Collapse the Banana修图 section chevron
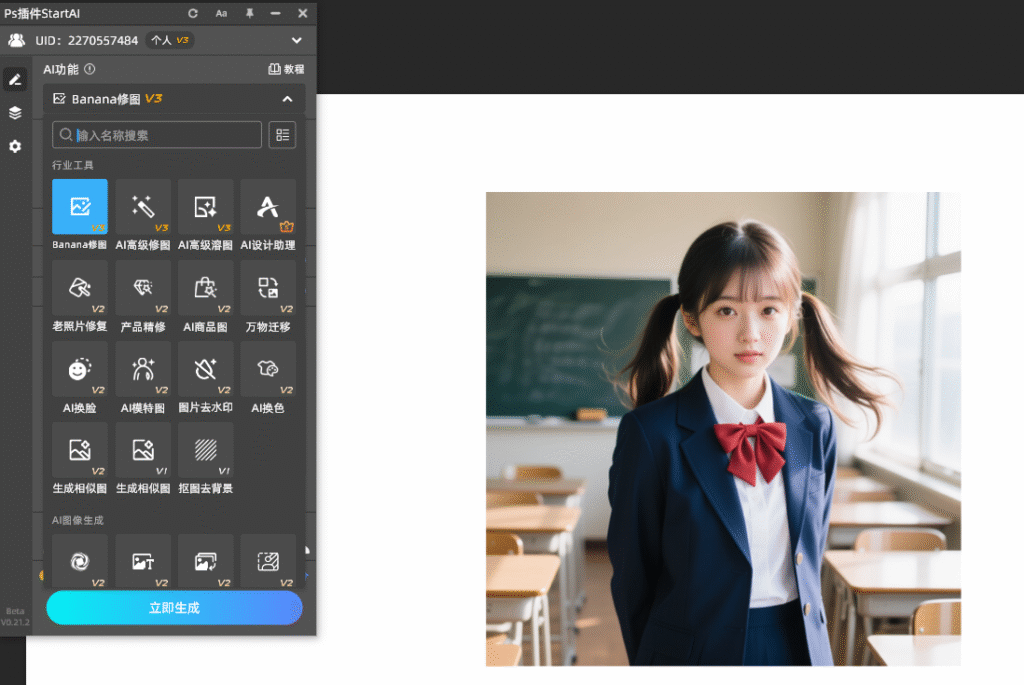Image resolution: width=1024 pixels, height=685 pixels. (x=287, y=99)
